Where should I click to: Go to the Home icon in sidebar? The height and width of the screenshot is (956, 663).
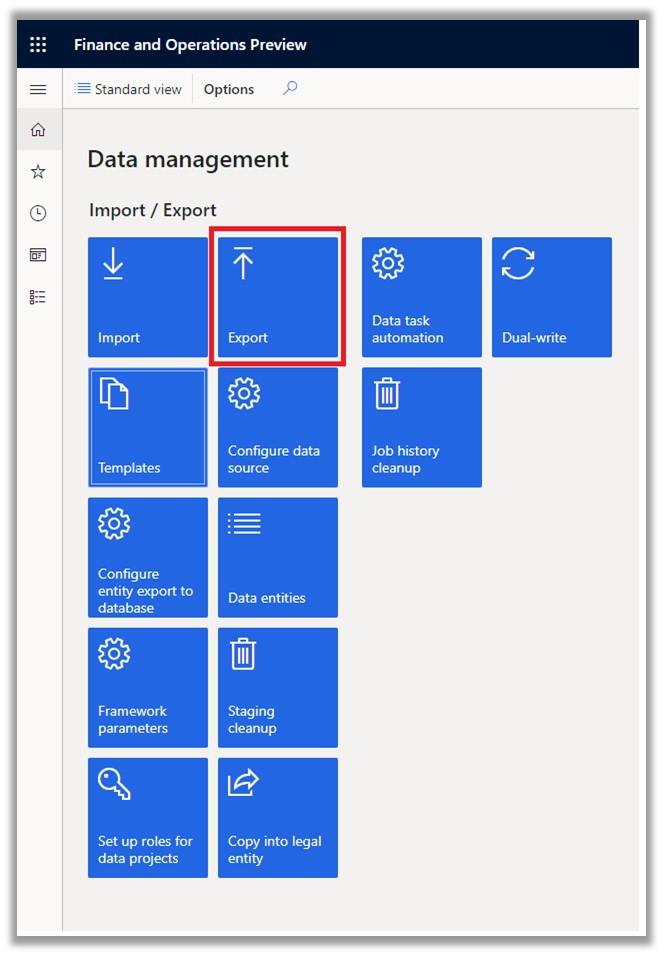[38, 130]
